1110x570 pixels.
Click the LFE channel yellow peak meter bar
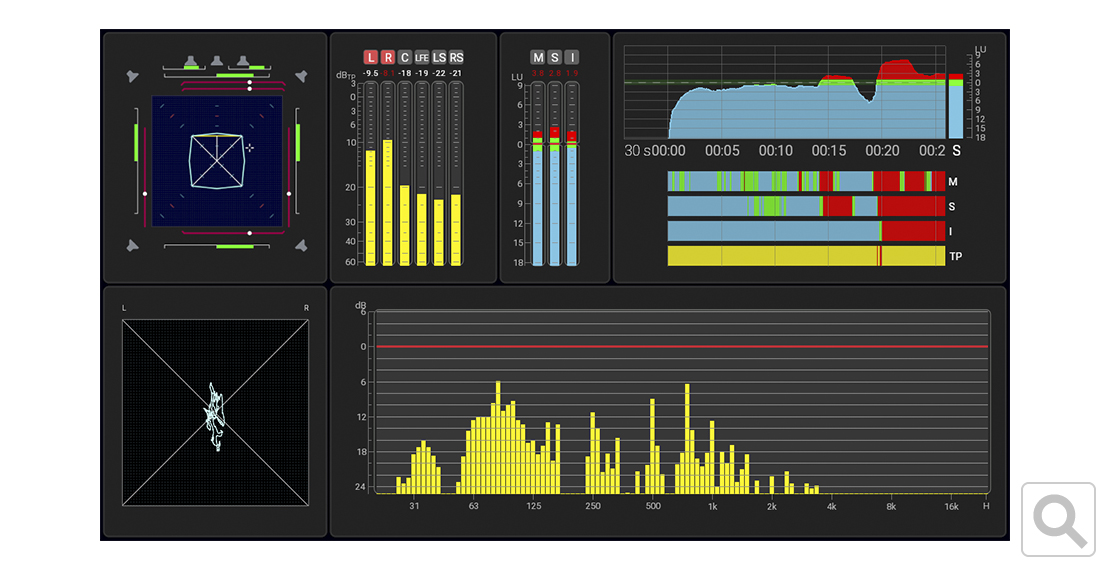pyautogui.click(x=421, y=229)
